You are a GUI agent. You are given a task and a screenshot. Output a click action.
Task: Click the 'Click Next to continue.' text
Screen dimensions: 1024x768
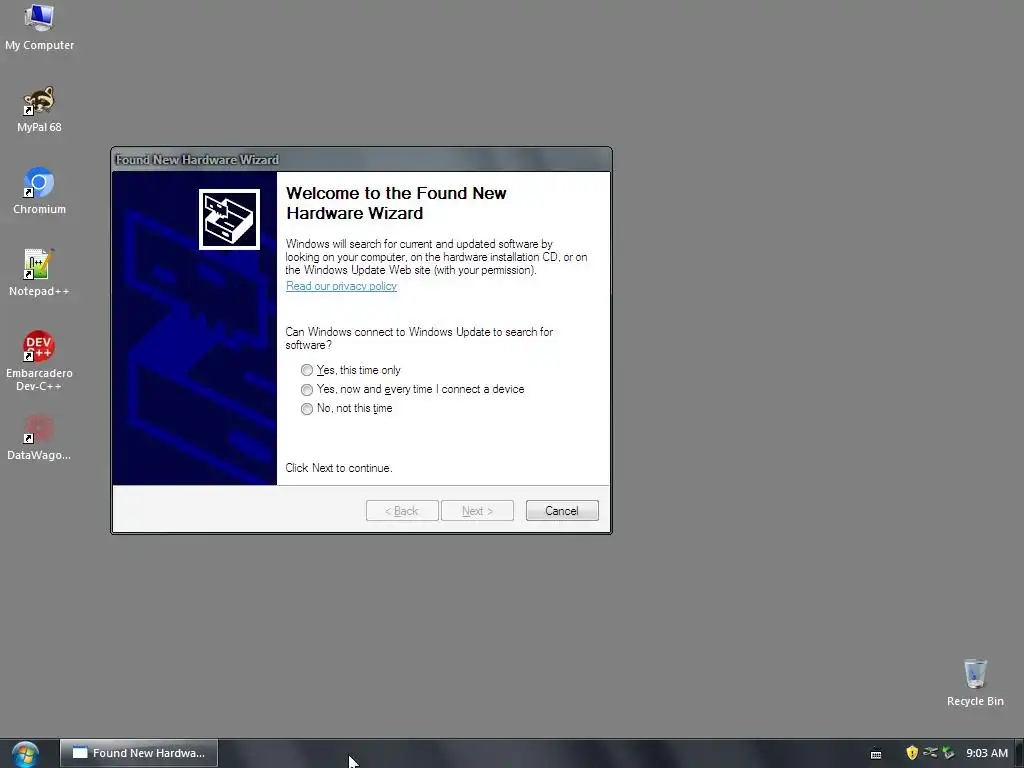click(x=338, y=468)
